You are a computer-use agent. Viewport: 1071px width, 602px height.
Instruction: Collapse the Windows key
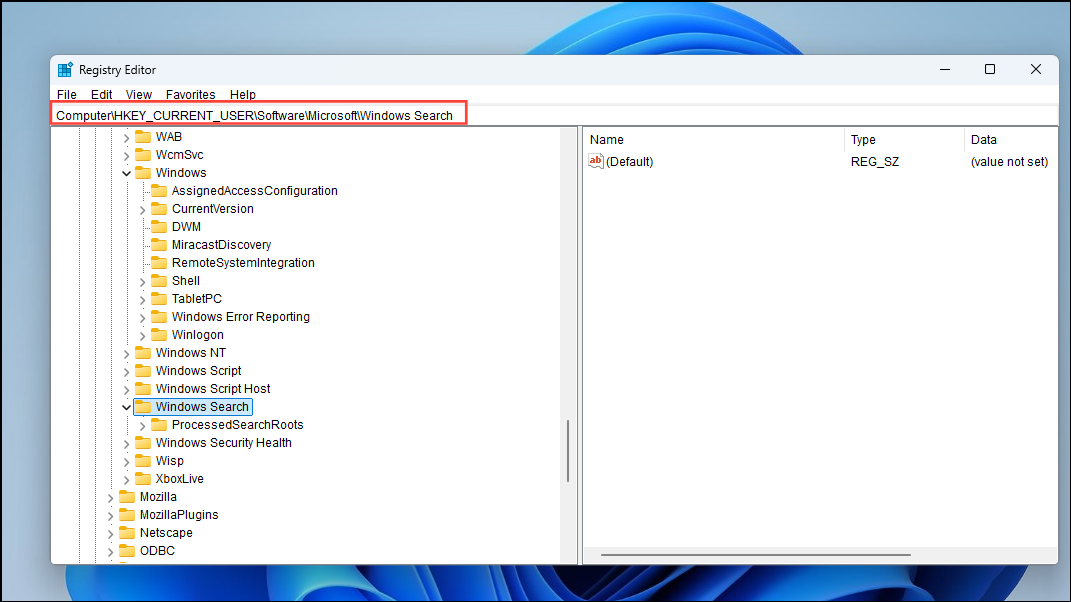coord(126,174)
